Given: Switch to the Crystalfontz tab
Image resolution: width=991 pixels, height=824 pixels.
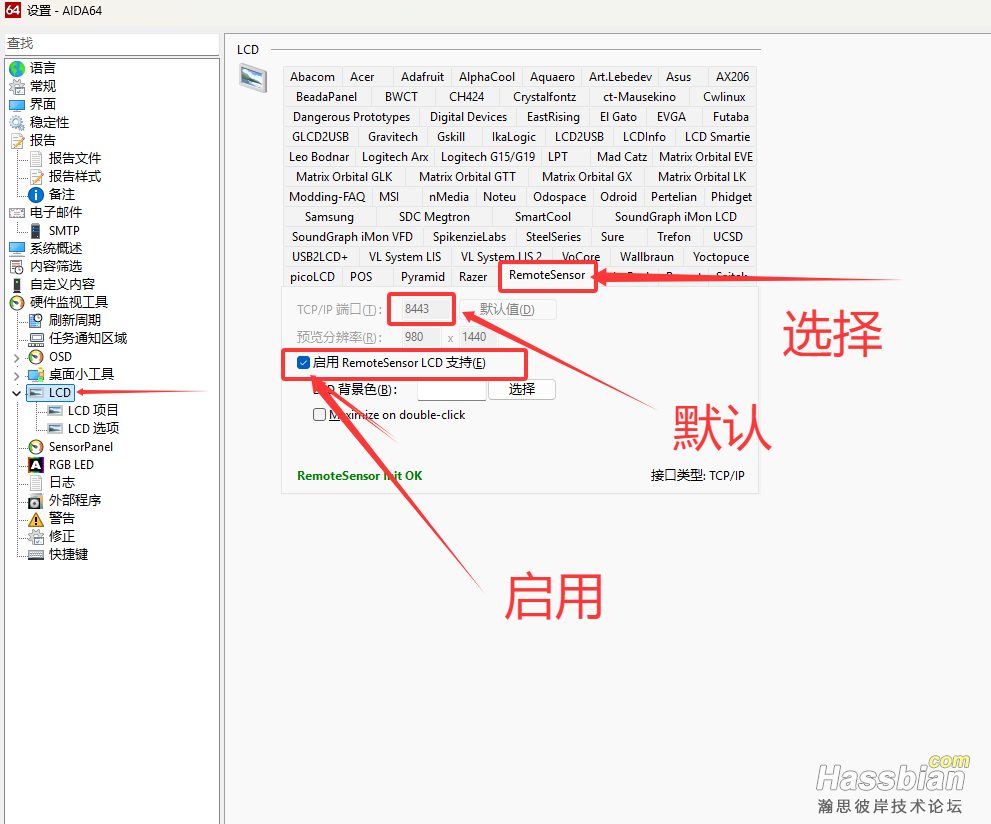Looking at the screenshot, I should pos(544,97).
